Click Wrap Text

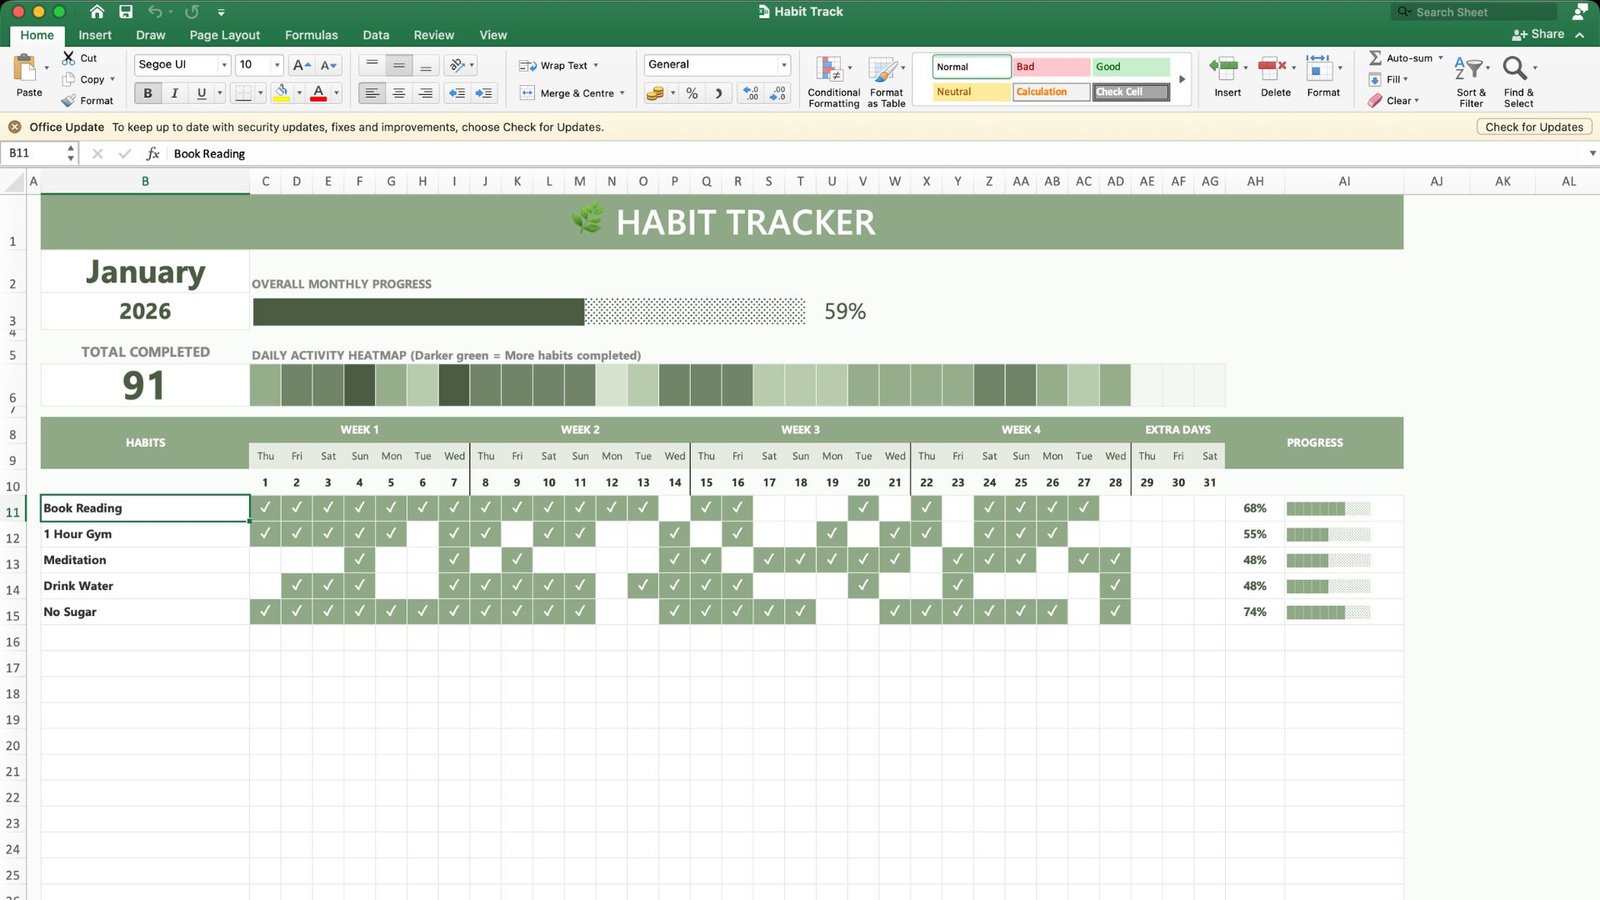click(553, 65)
